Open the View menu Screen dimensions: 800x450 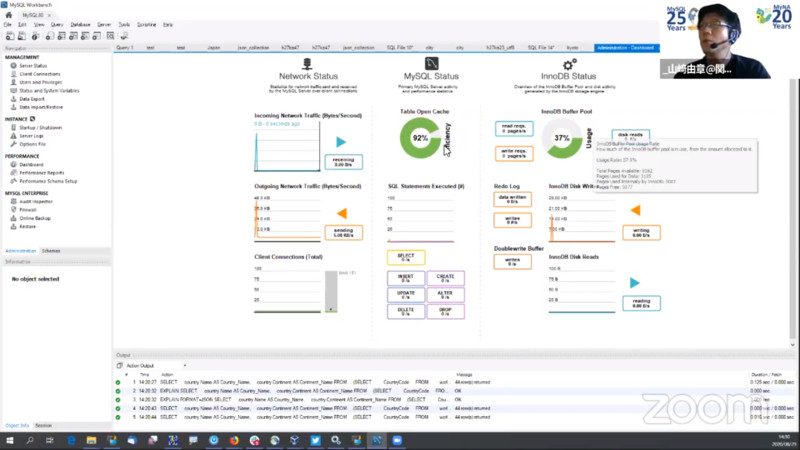click(39, 24)
